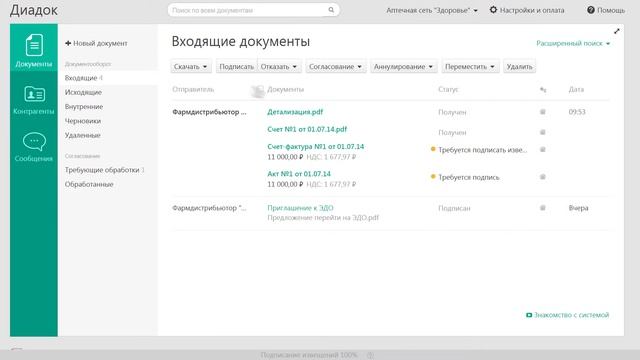Screen dimensions: 640x360
Task: Click the select-all documents icon in header
Action: tap(258, 91)
